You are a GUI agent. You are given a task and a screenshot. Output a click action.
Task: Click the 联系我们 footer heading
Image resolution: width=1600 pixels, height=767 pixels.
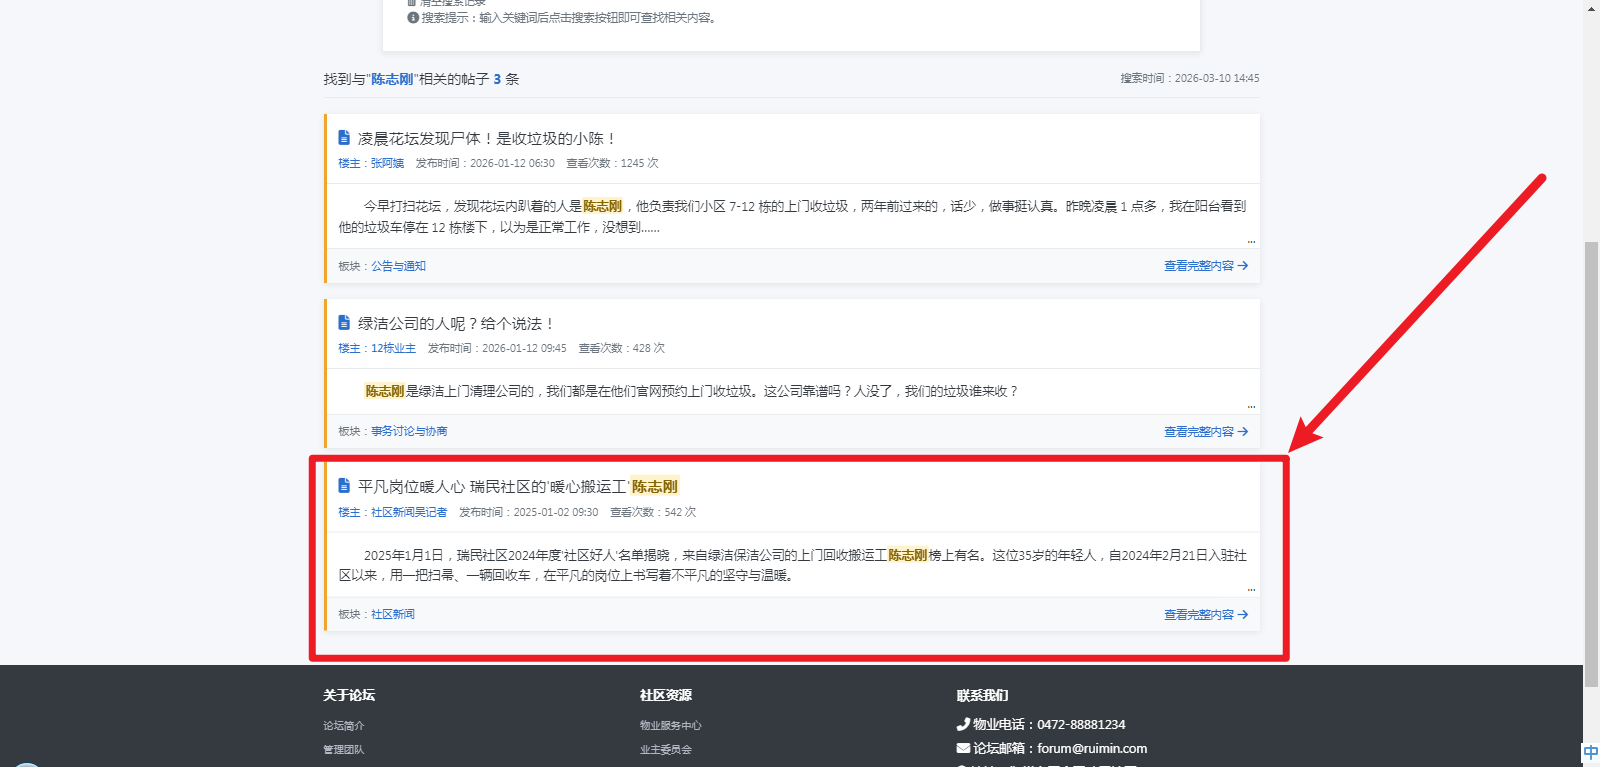pos(982,695)
